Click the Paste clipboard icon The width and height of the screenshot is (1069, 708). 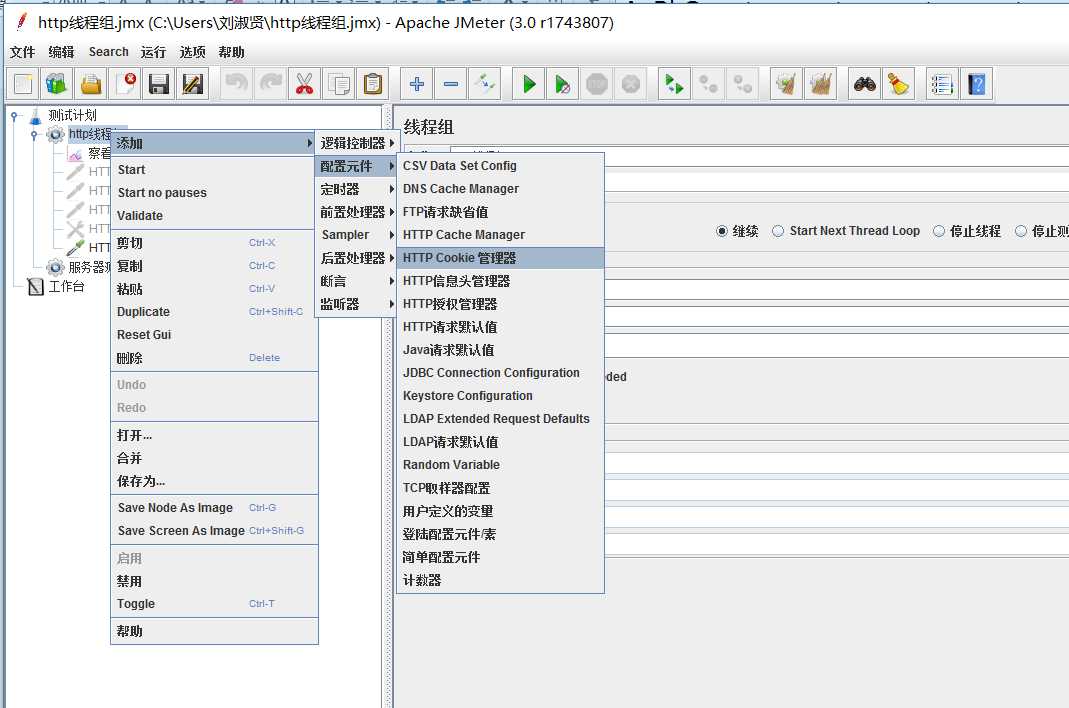click(373, 85)
